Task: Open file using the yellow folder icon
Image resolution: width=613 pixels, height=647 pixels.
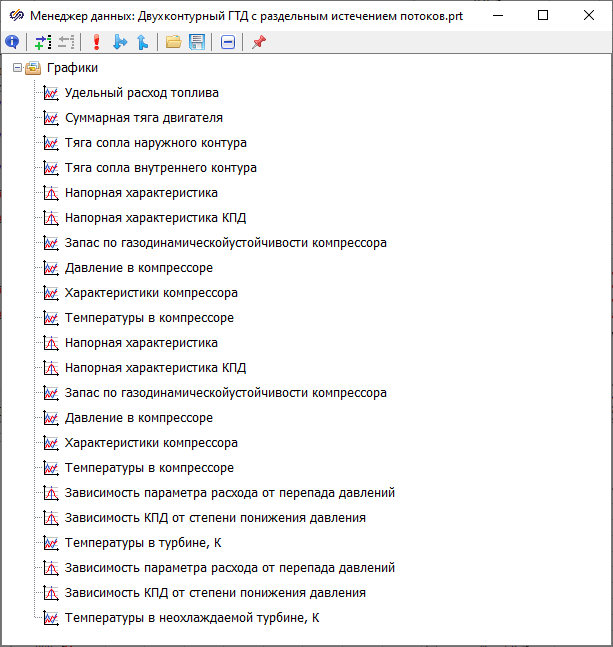Action: (x=173, y=43)
